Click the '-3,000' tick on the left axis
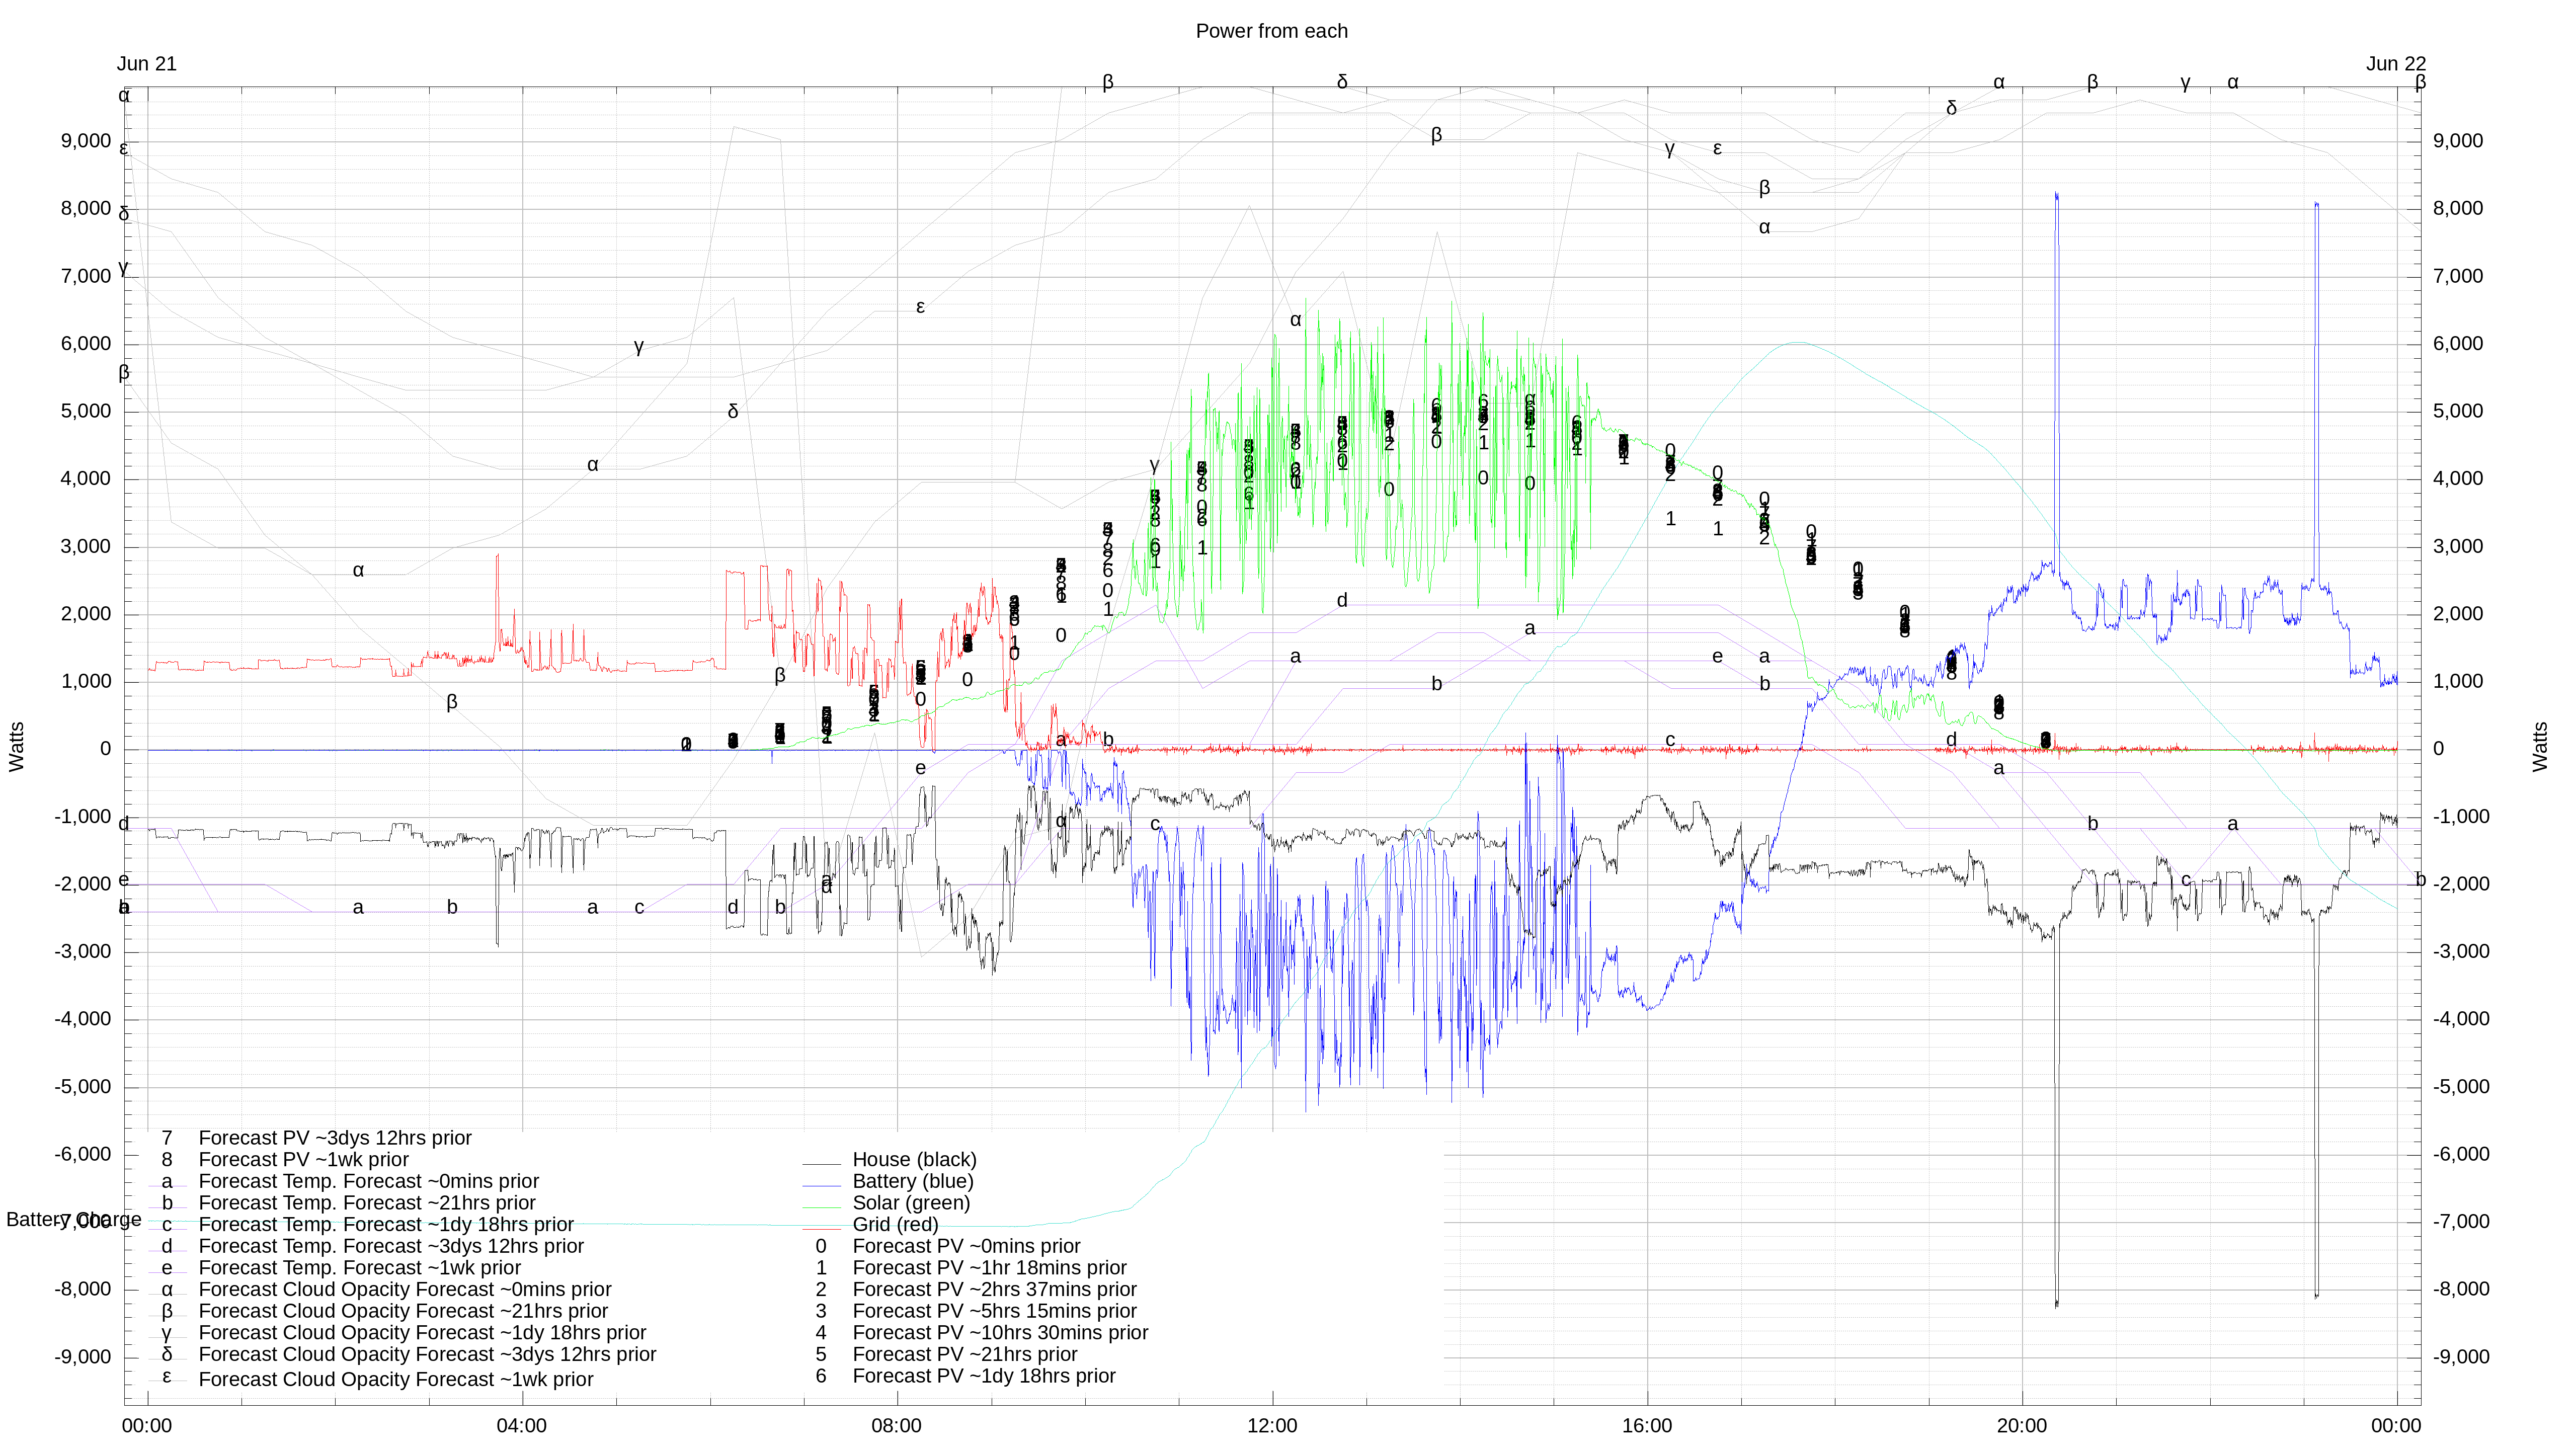The width and height of the screenshot is (2576, 1449). 83,952
